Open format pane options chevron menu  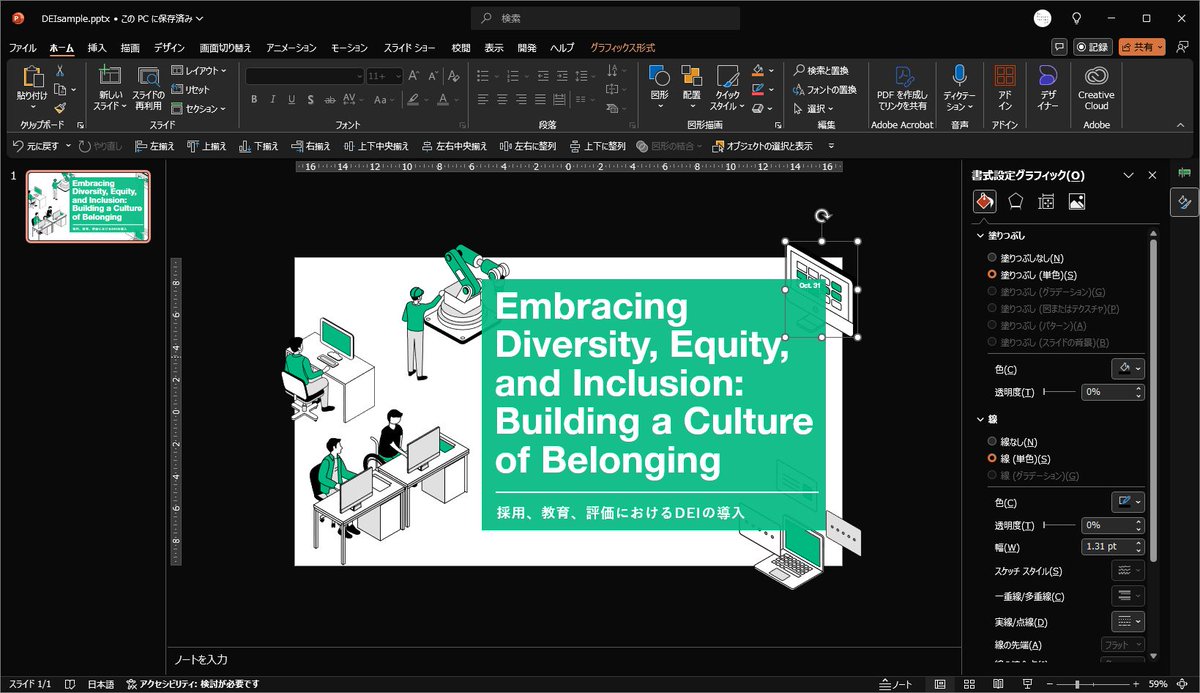[x=1128, y=175]
